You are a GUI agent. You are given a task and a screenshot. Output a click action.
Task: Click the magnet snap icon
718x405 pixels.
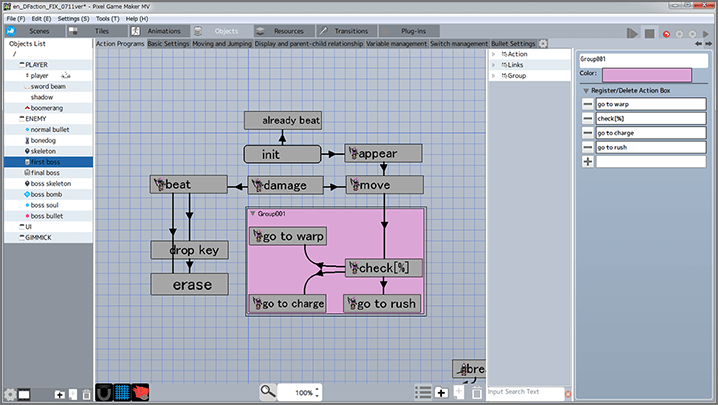pos(104,392)
